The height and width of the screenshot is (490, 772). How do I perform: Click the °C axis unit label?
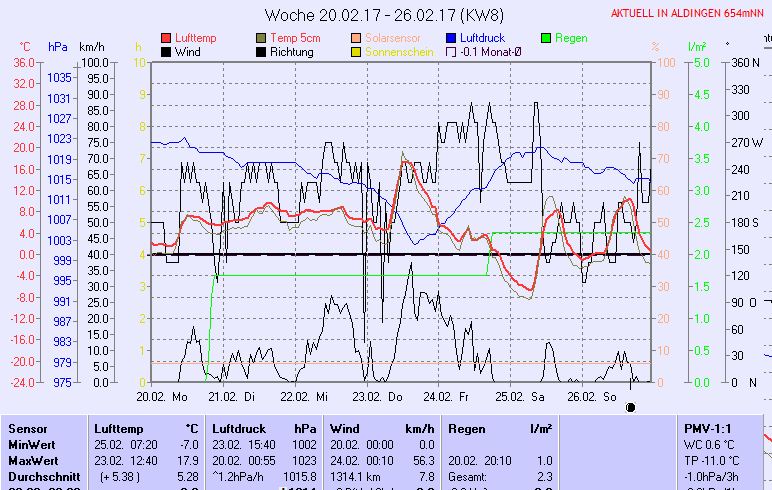(25, 47)
